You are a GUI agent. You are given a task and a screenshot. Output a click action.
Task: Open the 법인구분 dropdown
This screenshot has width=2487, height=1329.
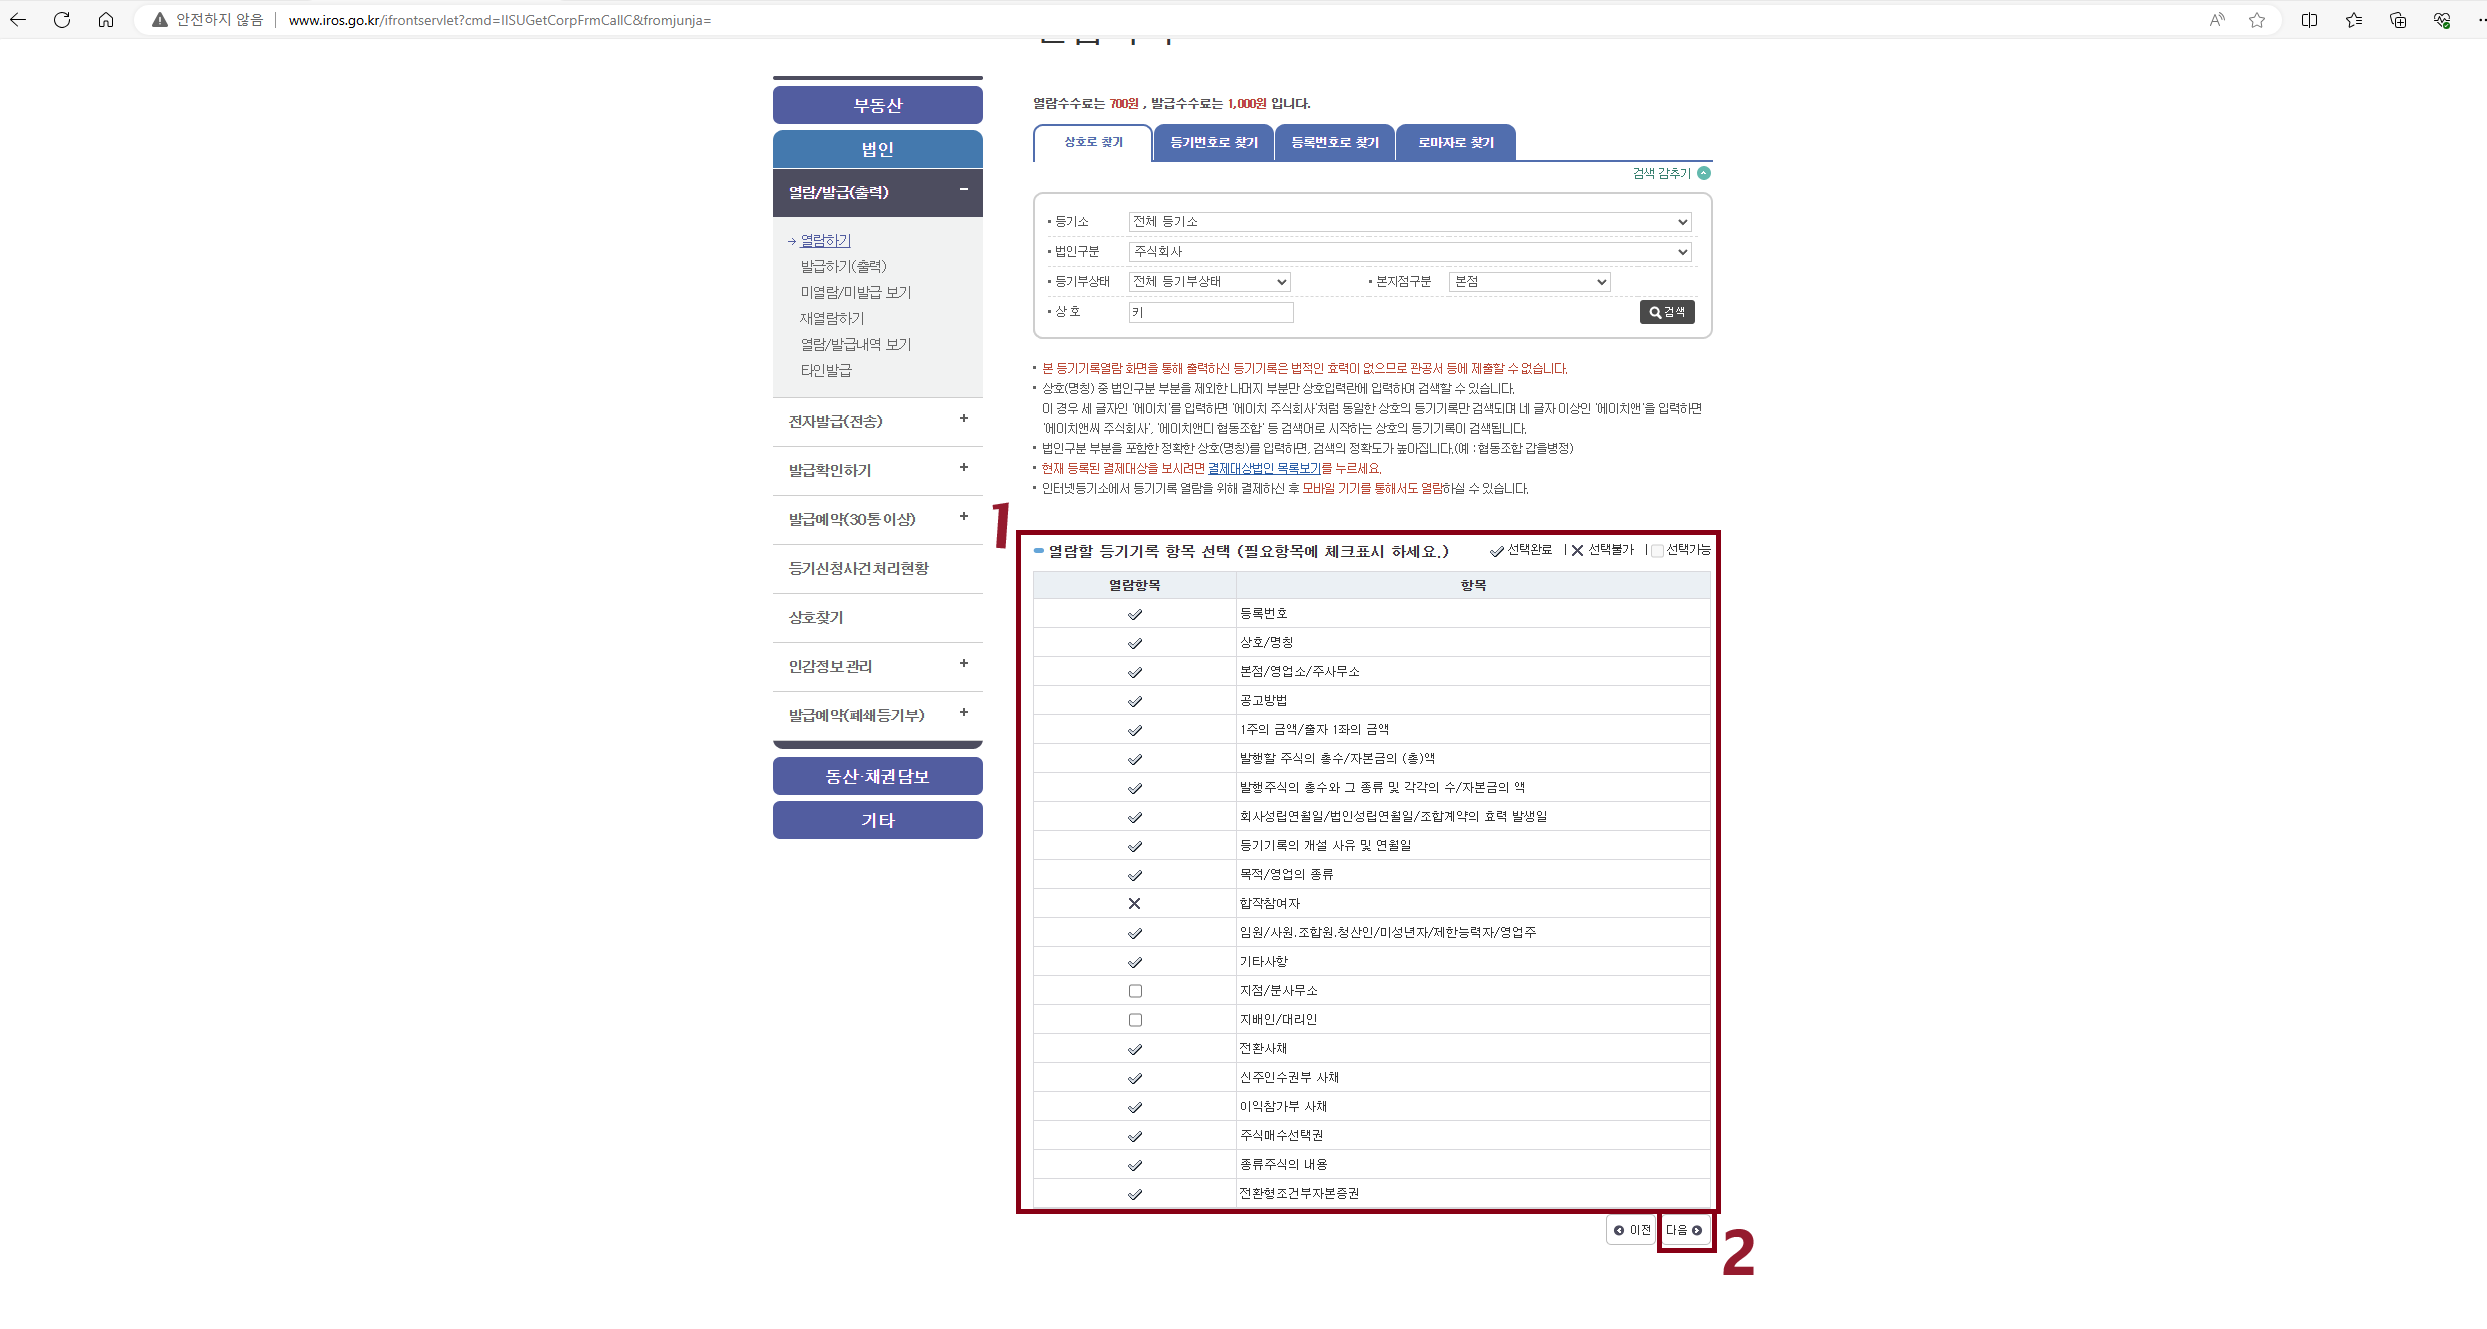(x=1409, y=252)
